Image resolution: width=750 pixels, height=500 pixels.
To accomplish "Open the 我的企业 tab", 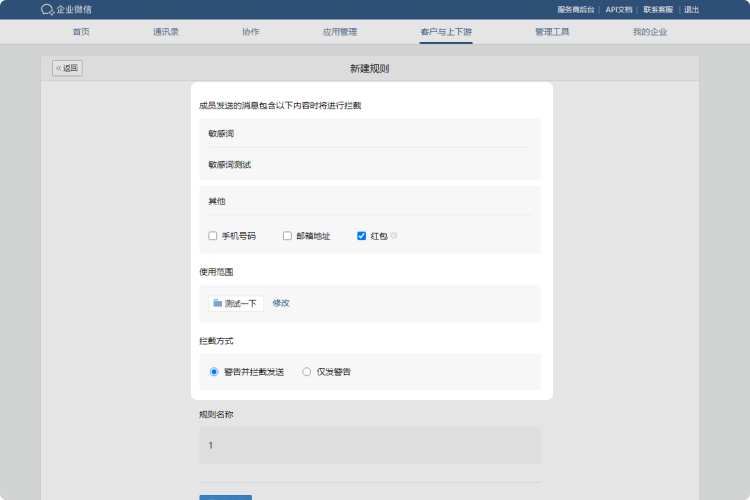I will (x=649, y=32).
